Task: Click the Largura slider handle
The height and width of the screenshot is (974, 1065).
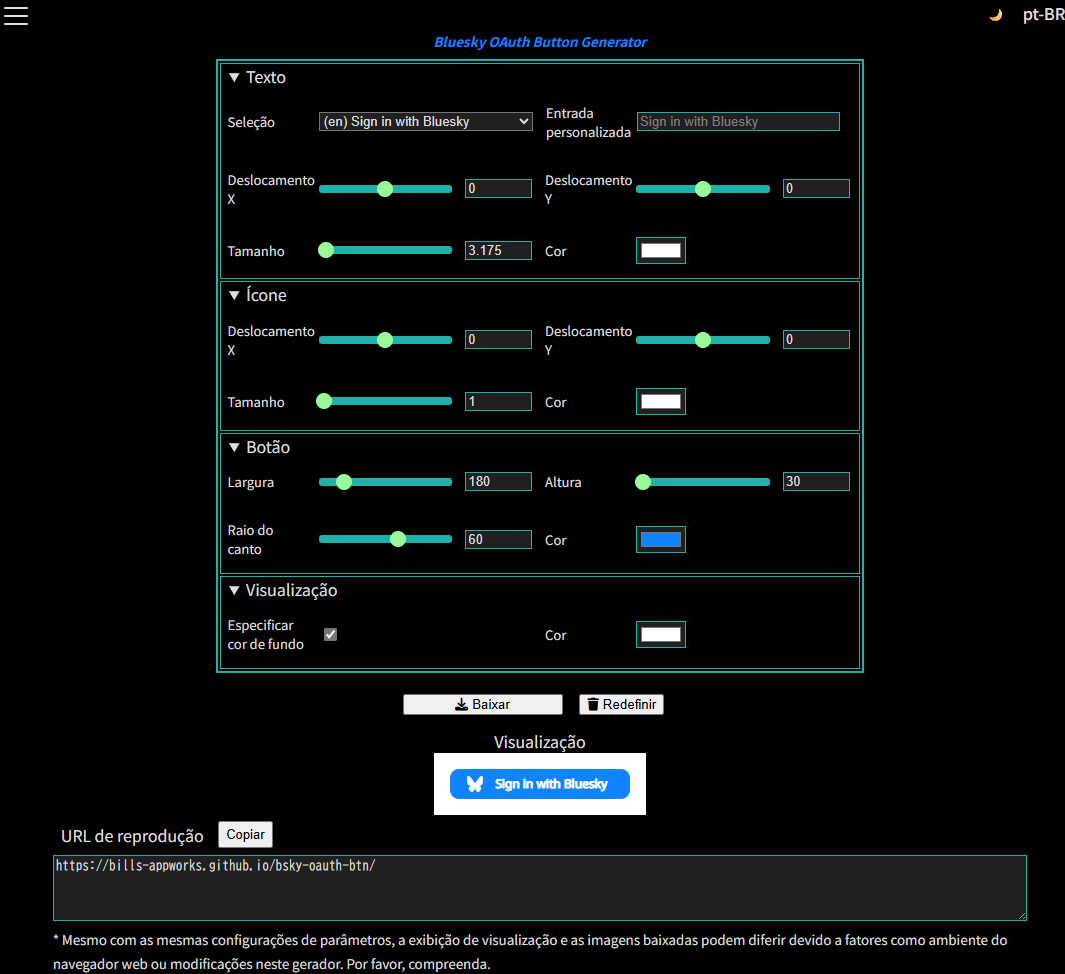Action: coord(344,482)
